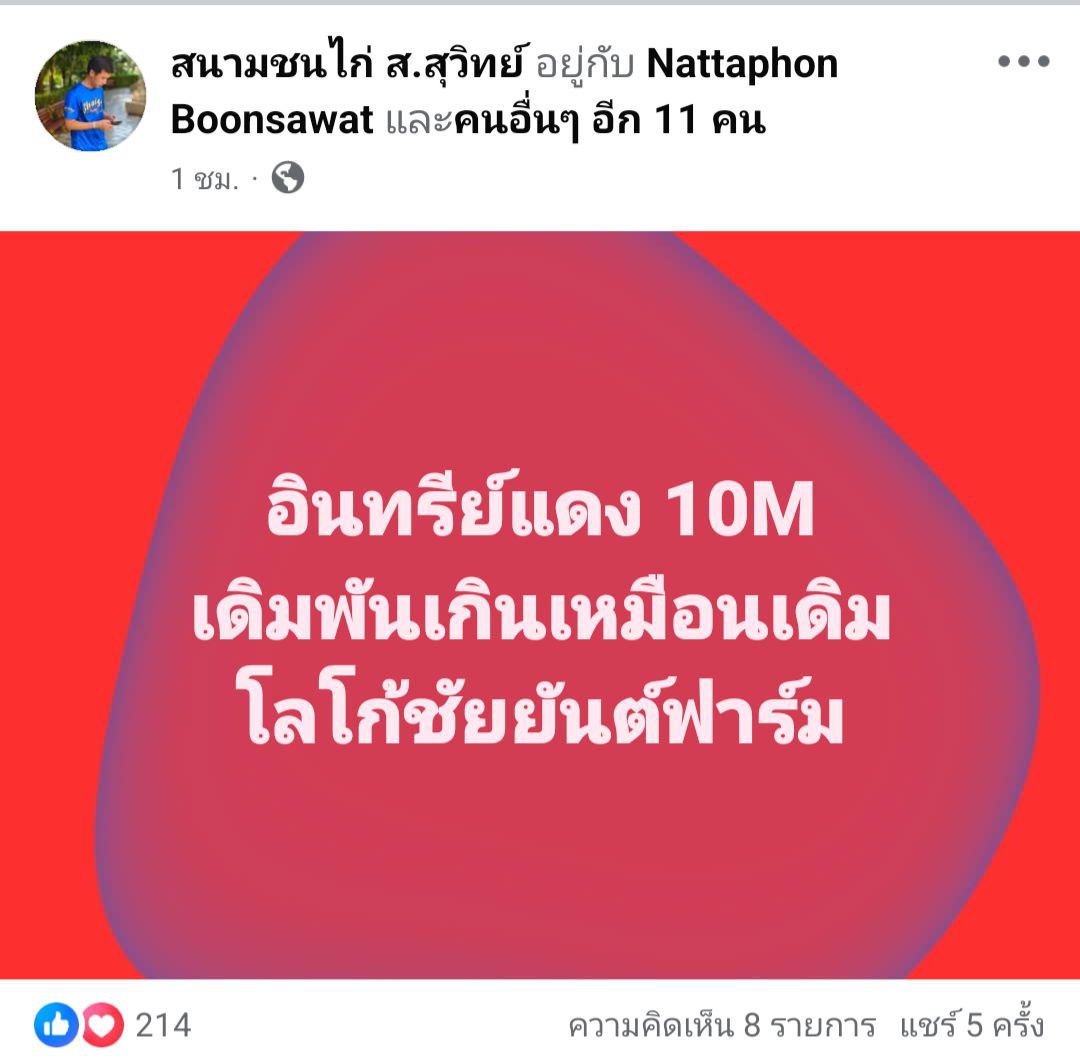This screenshot has width=1080, height=1064.
Task: Click the 1 ชม. timestamp
Action: click(205, 178)
